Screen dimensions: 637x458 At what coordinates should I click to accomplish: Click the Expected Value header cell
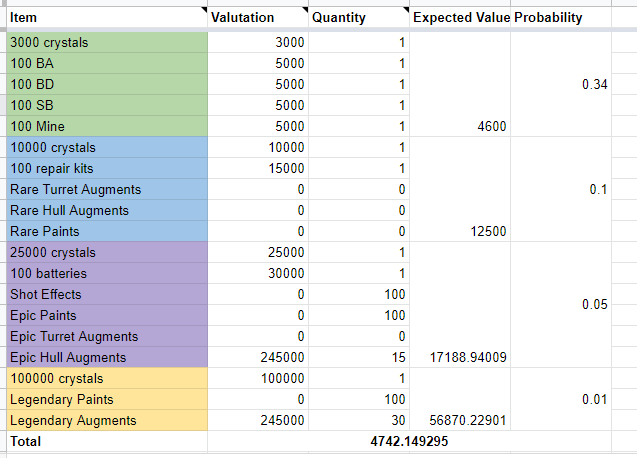[x=460, y=17]
